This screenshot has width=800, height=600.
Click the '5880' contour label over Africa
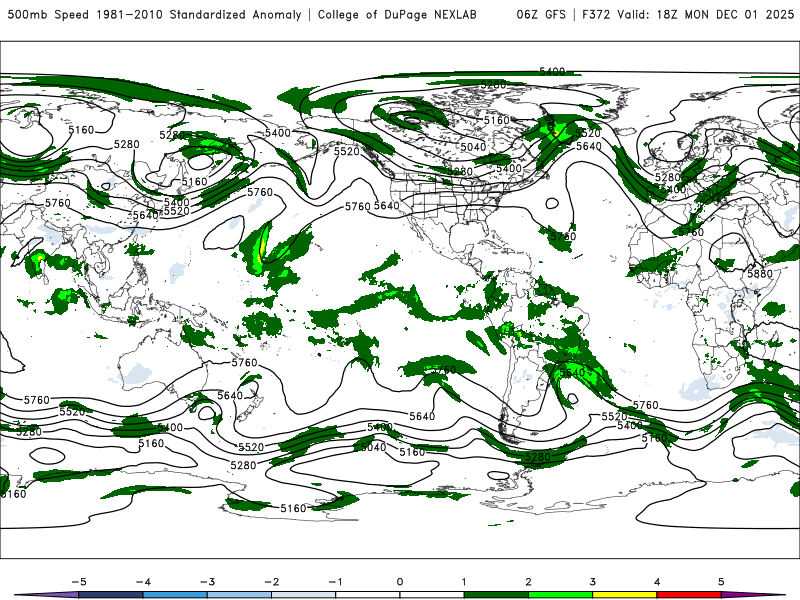coord(760,273)
